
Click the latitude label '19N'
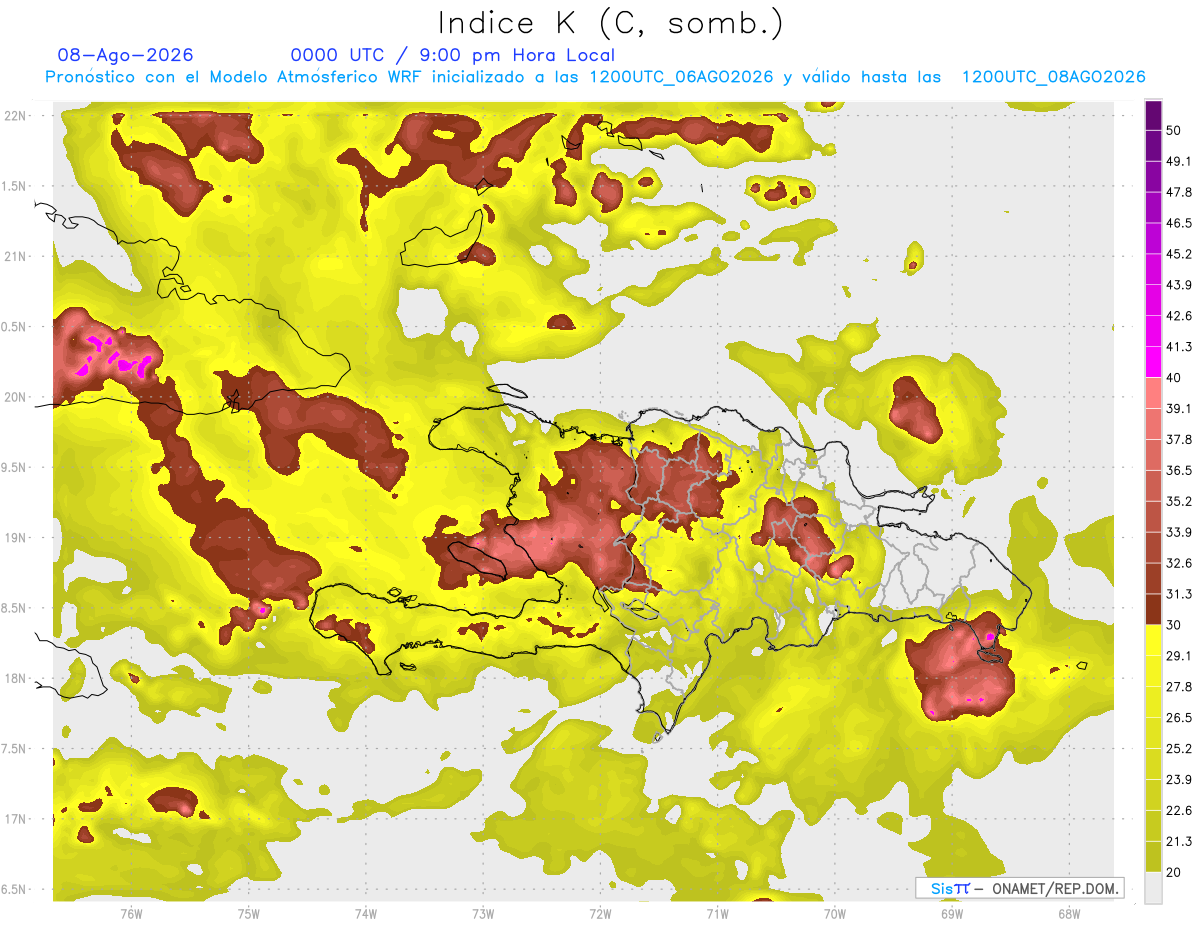click(x=15, y=538)
